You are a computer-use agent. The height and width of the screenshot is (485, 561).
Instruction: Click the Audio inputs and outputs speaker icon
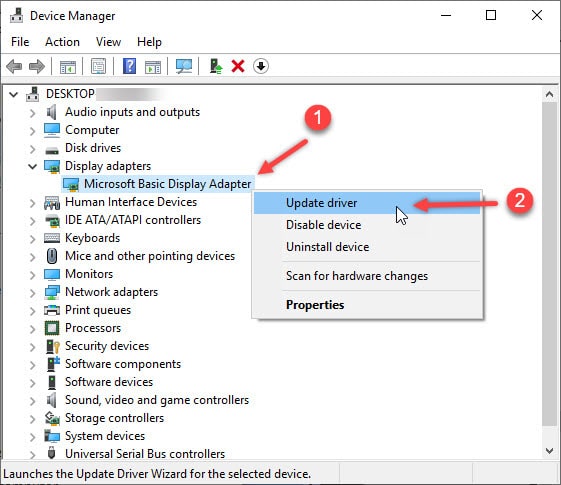pyautogui.click(x=52, y=112)
